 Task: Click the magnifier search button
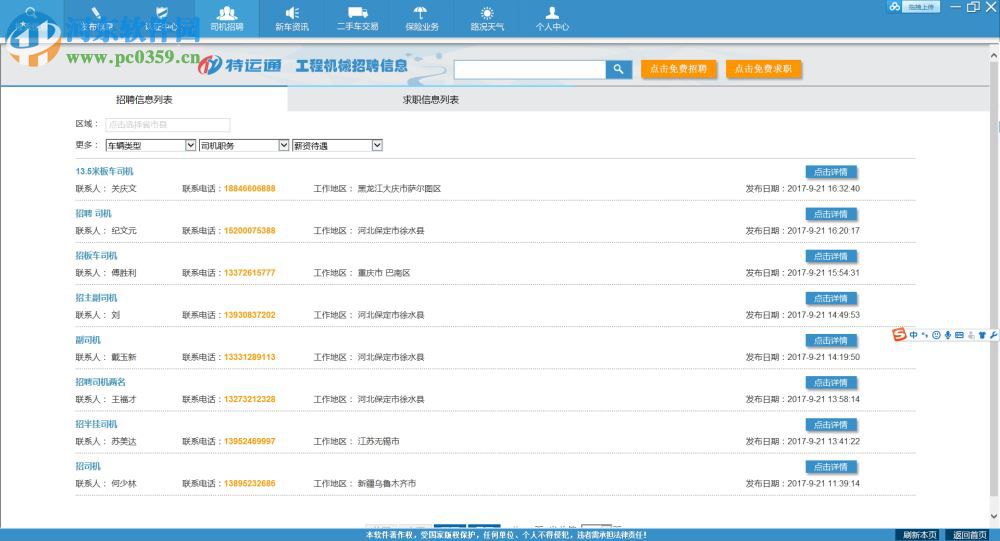coord(618,69)
